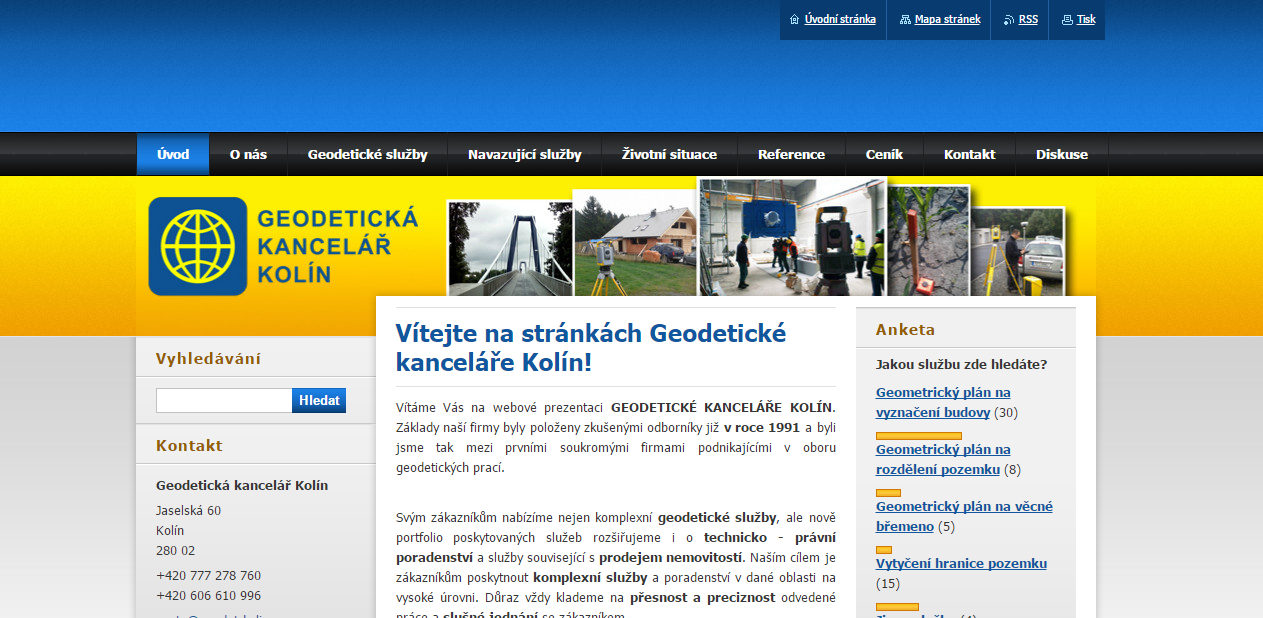Click the printer icon beside Tisk

click(1067, 19)
